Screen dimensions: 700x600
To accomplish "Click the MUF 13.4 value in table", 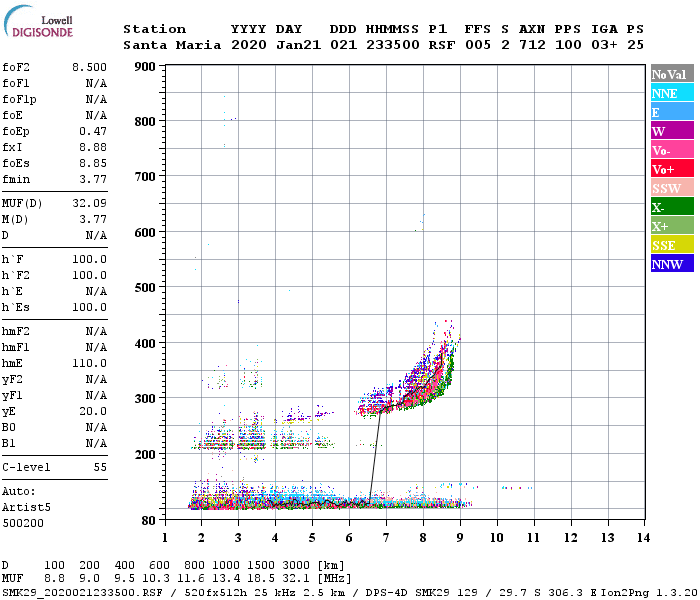I will pos(225,579).
